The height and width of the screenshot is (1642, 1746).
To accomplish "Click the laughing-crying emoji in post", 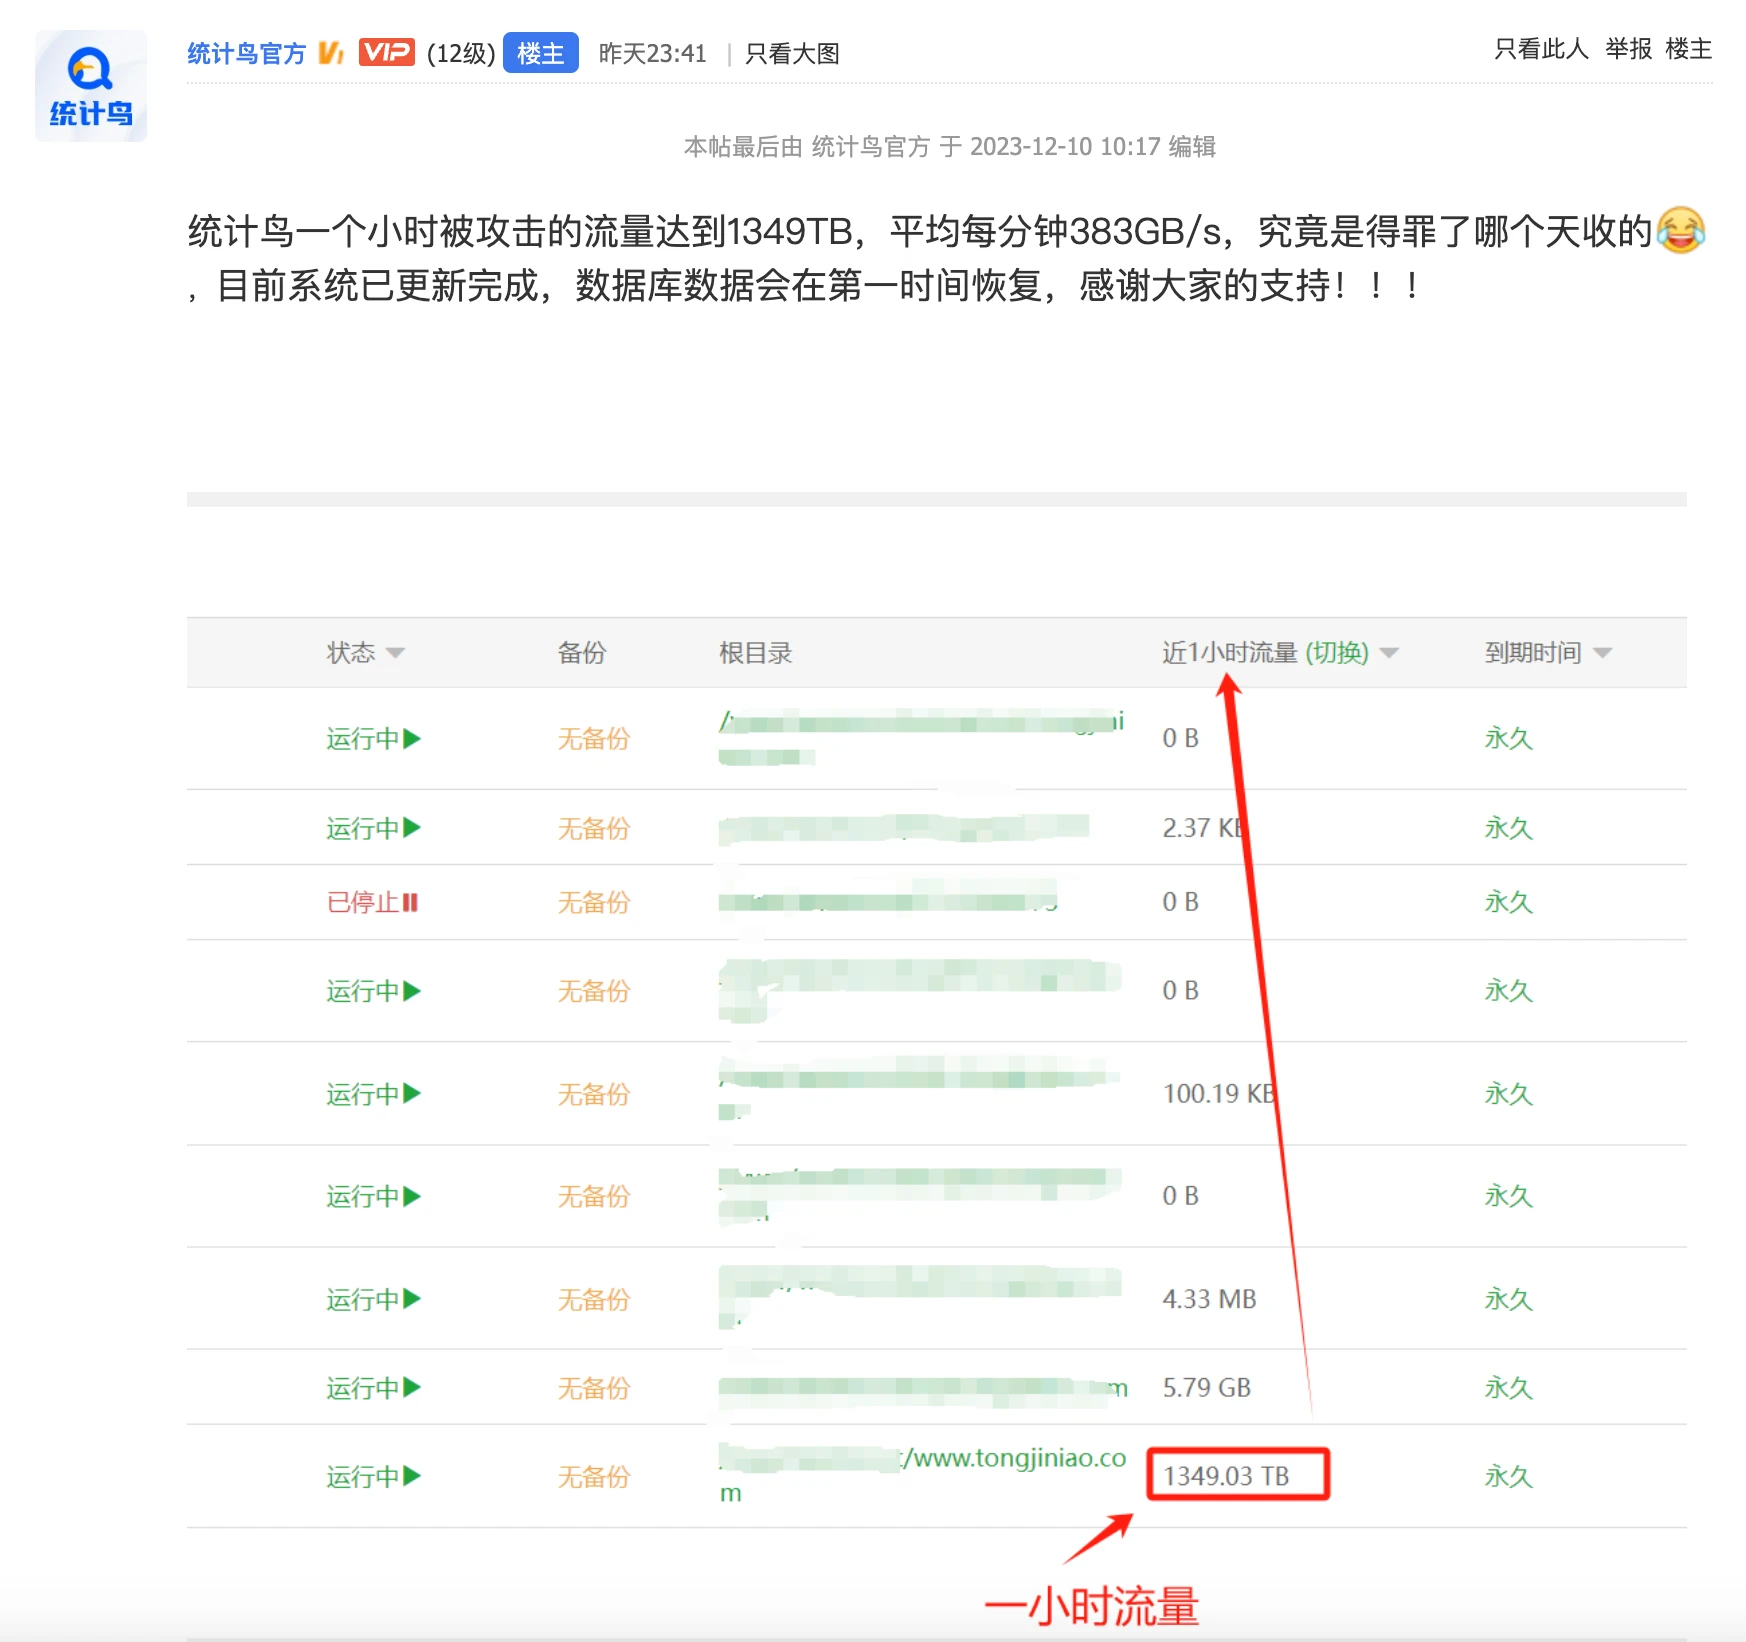I will click(1680, 231).
